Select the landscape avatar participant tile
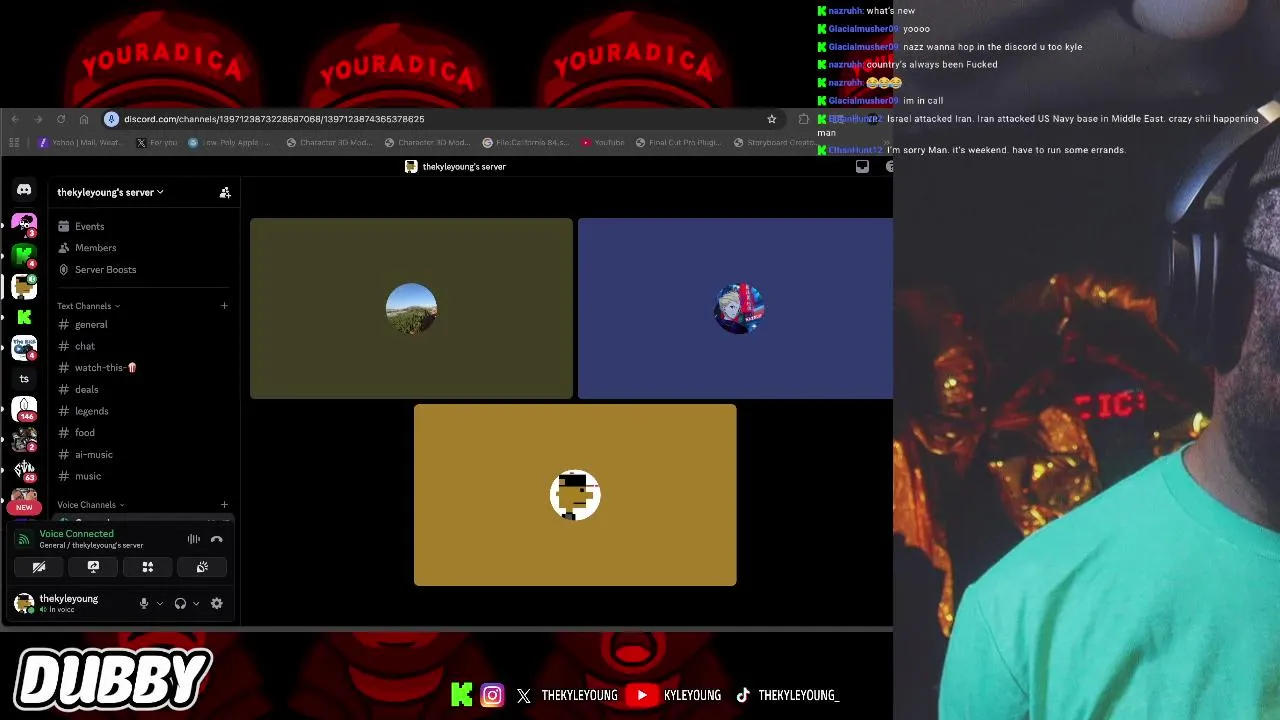 411,308
